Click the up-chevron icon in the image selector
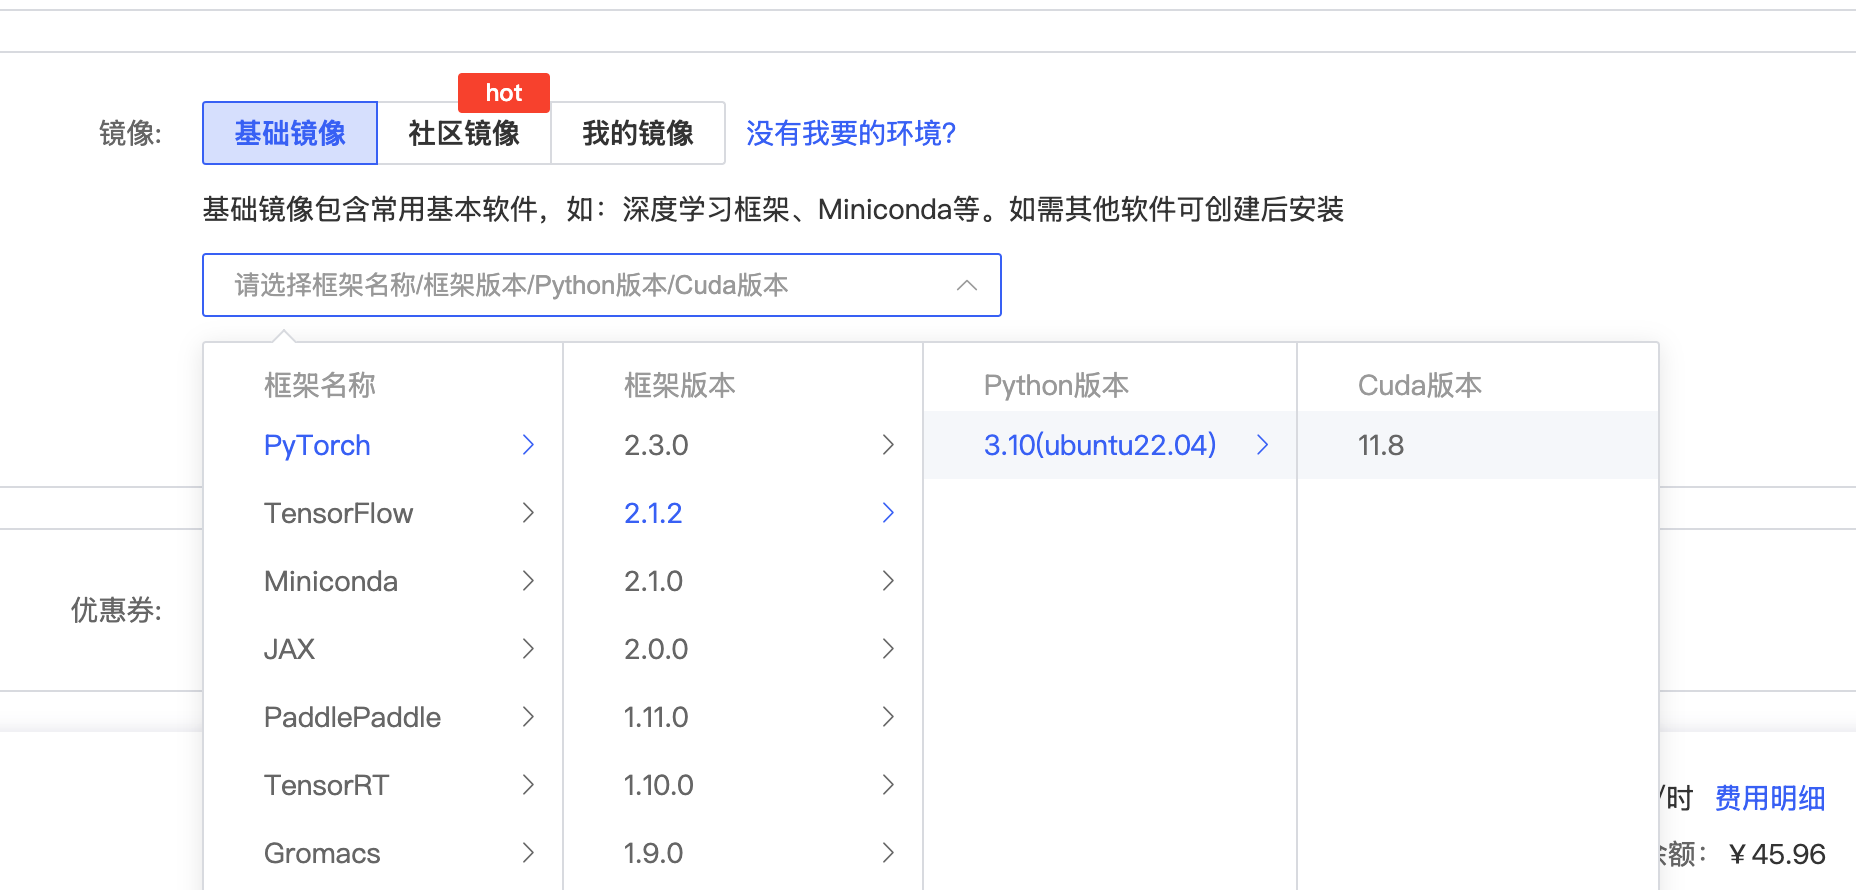The width and height of the screenshot is (1856, 890). [x=966, y=285]
